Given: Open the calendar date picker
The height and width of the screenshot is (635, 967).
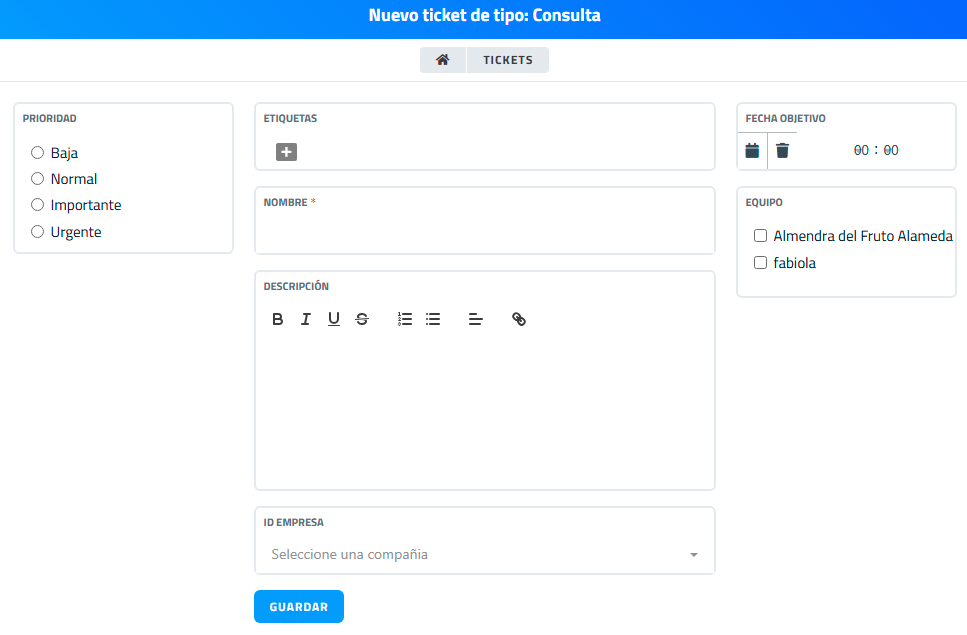Looking at the screenshot, I should 752,150.
